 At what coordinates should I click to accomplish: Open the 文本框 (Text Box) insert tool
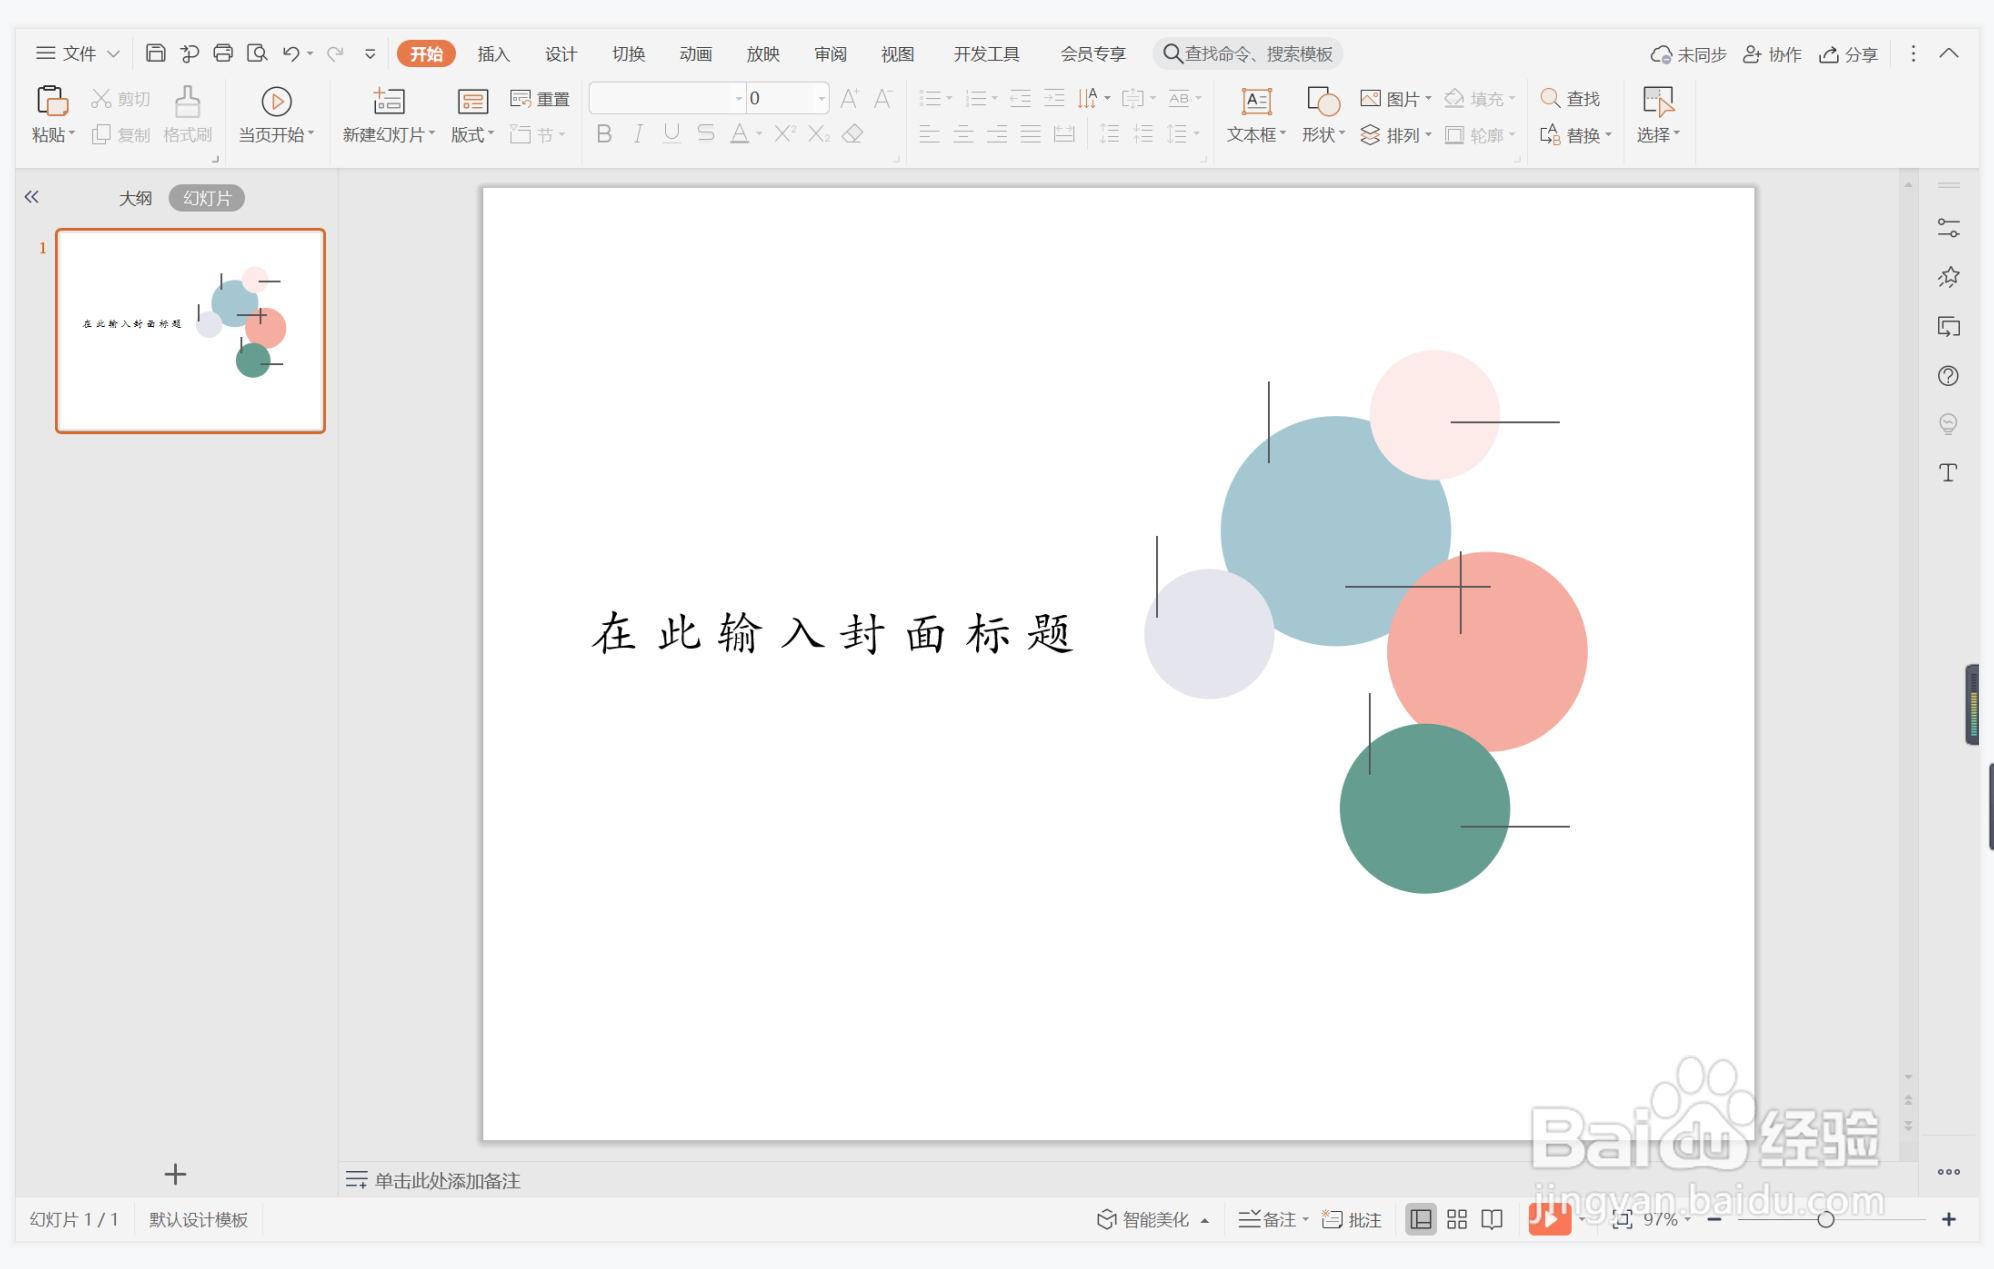(x=1253, y=112)
